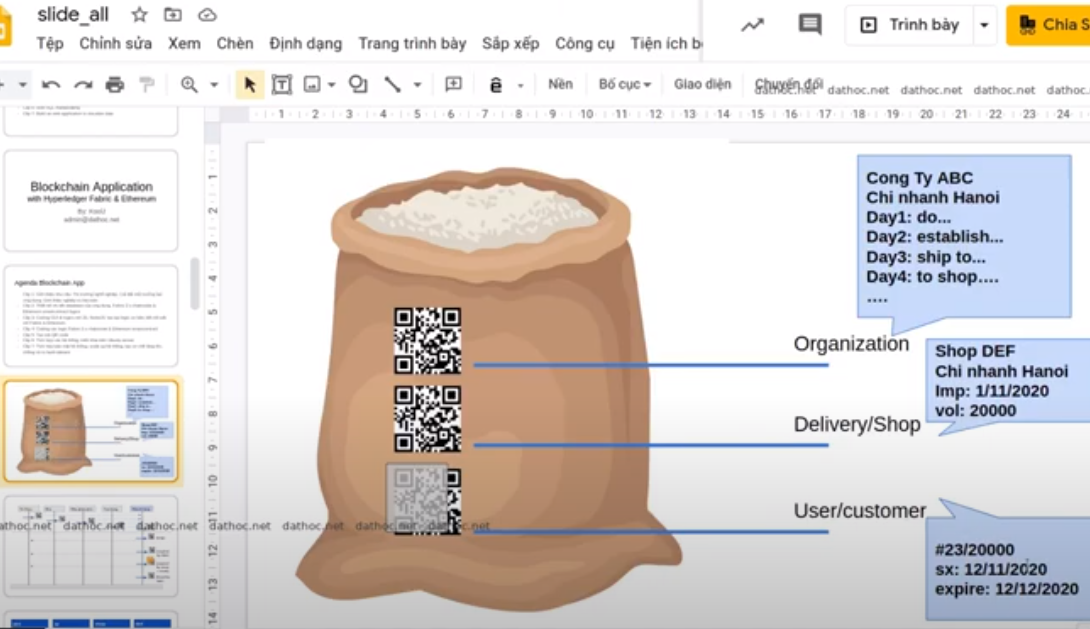Select the sequence diagram slide thumbnail
The width and height of the screenshot is (1090, 629).
[x=91, y=546]
